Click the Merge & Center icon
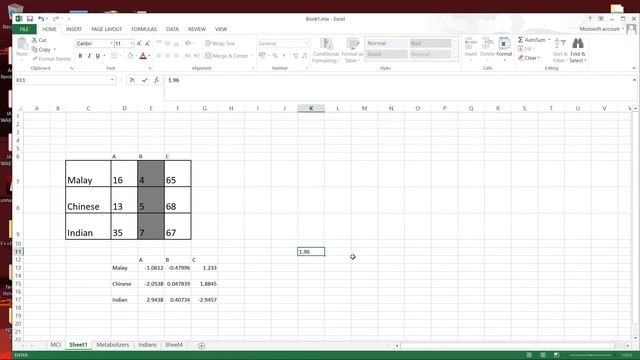640x360 pixels. [208, 56]
